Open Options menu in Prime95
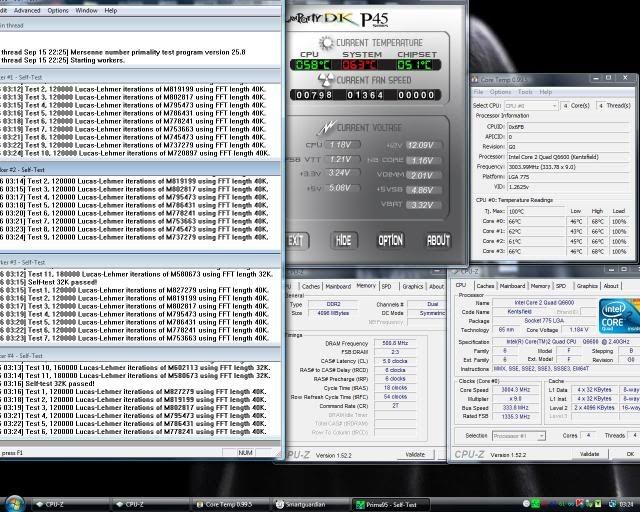Screen dimensions: 640x512 (x=58, y=11)
